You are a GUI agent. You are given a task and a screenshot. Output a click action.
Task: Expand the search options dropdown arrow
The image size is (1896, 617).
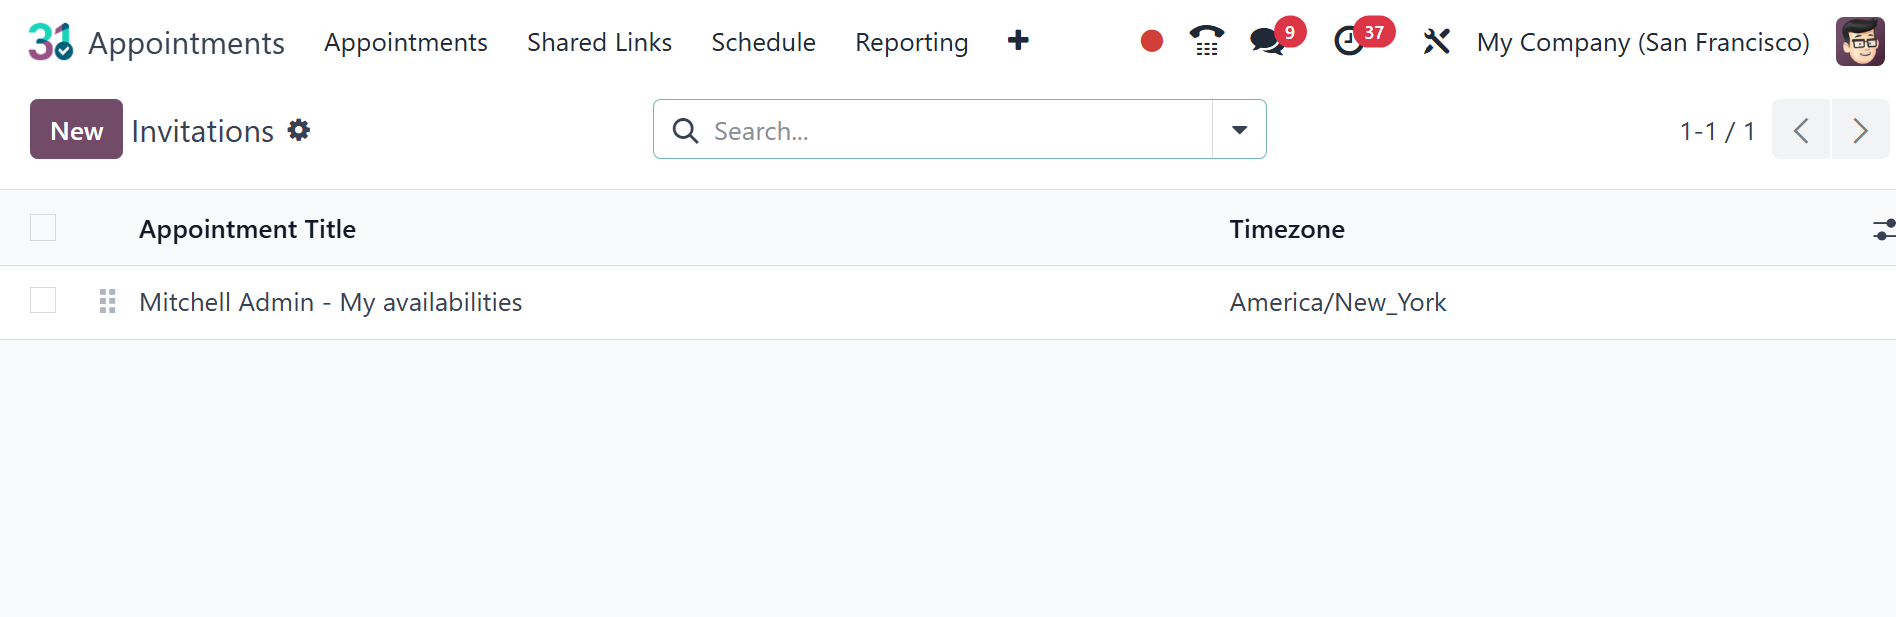pyautogui.click(x=1239, y=129)
